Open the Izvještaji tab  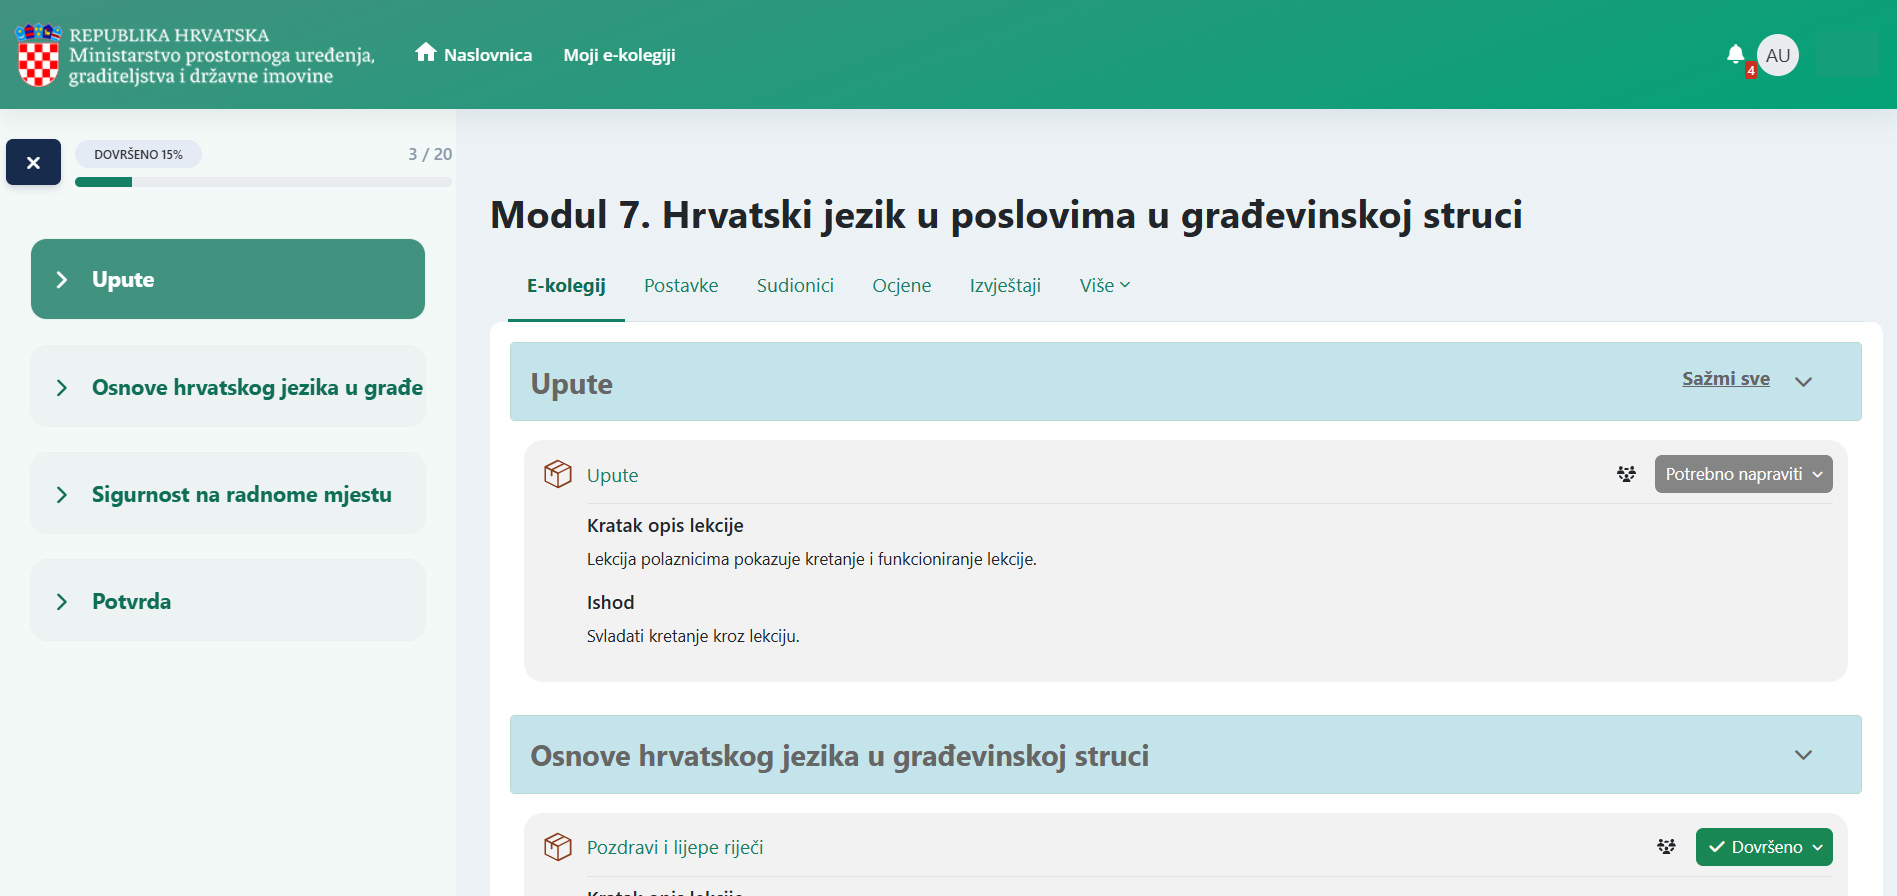1005,286
